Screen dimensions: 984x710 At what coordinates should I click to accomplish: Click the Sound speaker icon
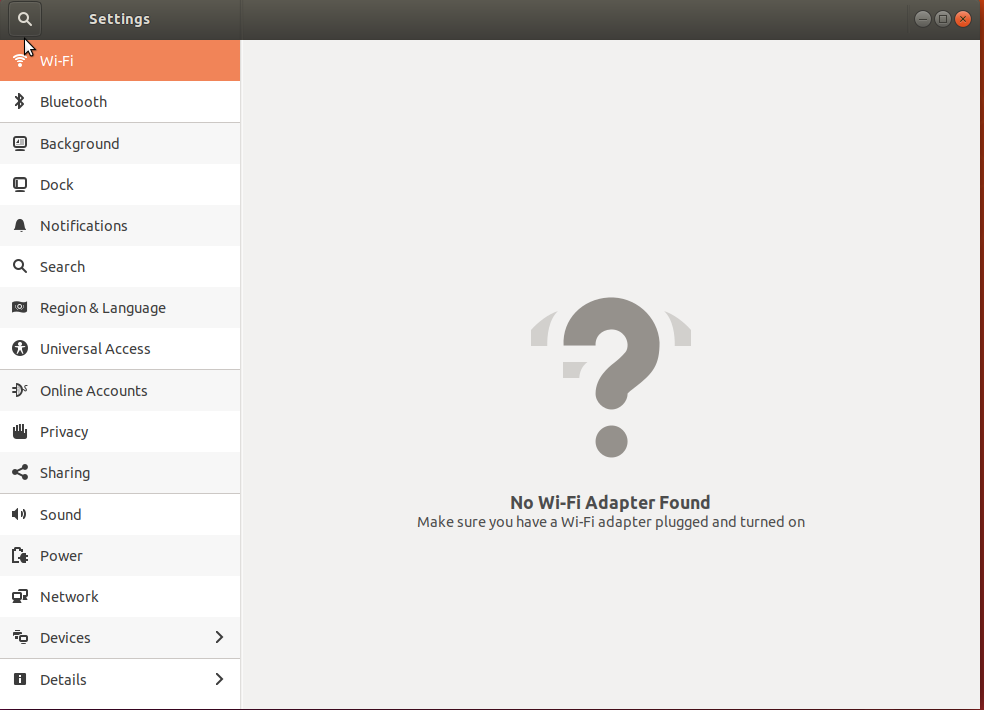click(x=19, y=514)
